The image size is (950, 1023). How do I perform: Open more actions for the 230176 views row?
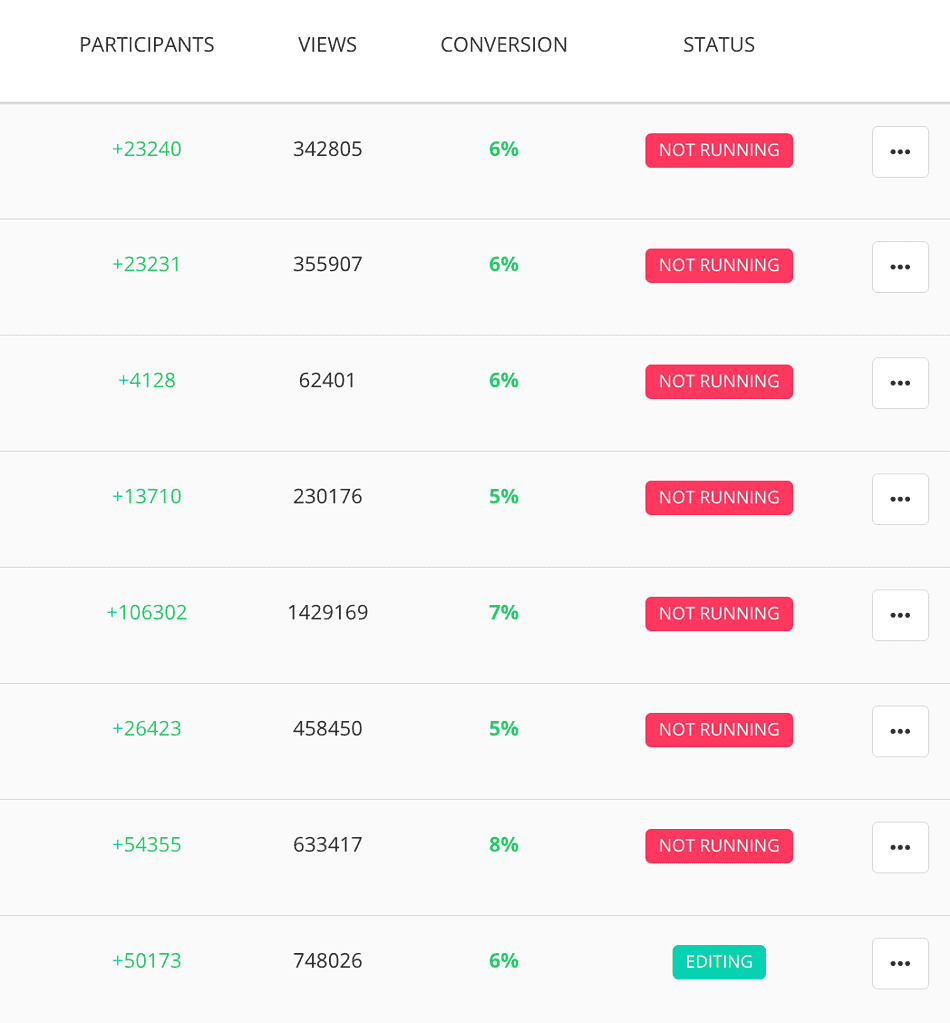(900, 499)
